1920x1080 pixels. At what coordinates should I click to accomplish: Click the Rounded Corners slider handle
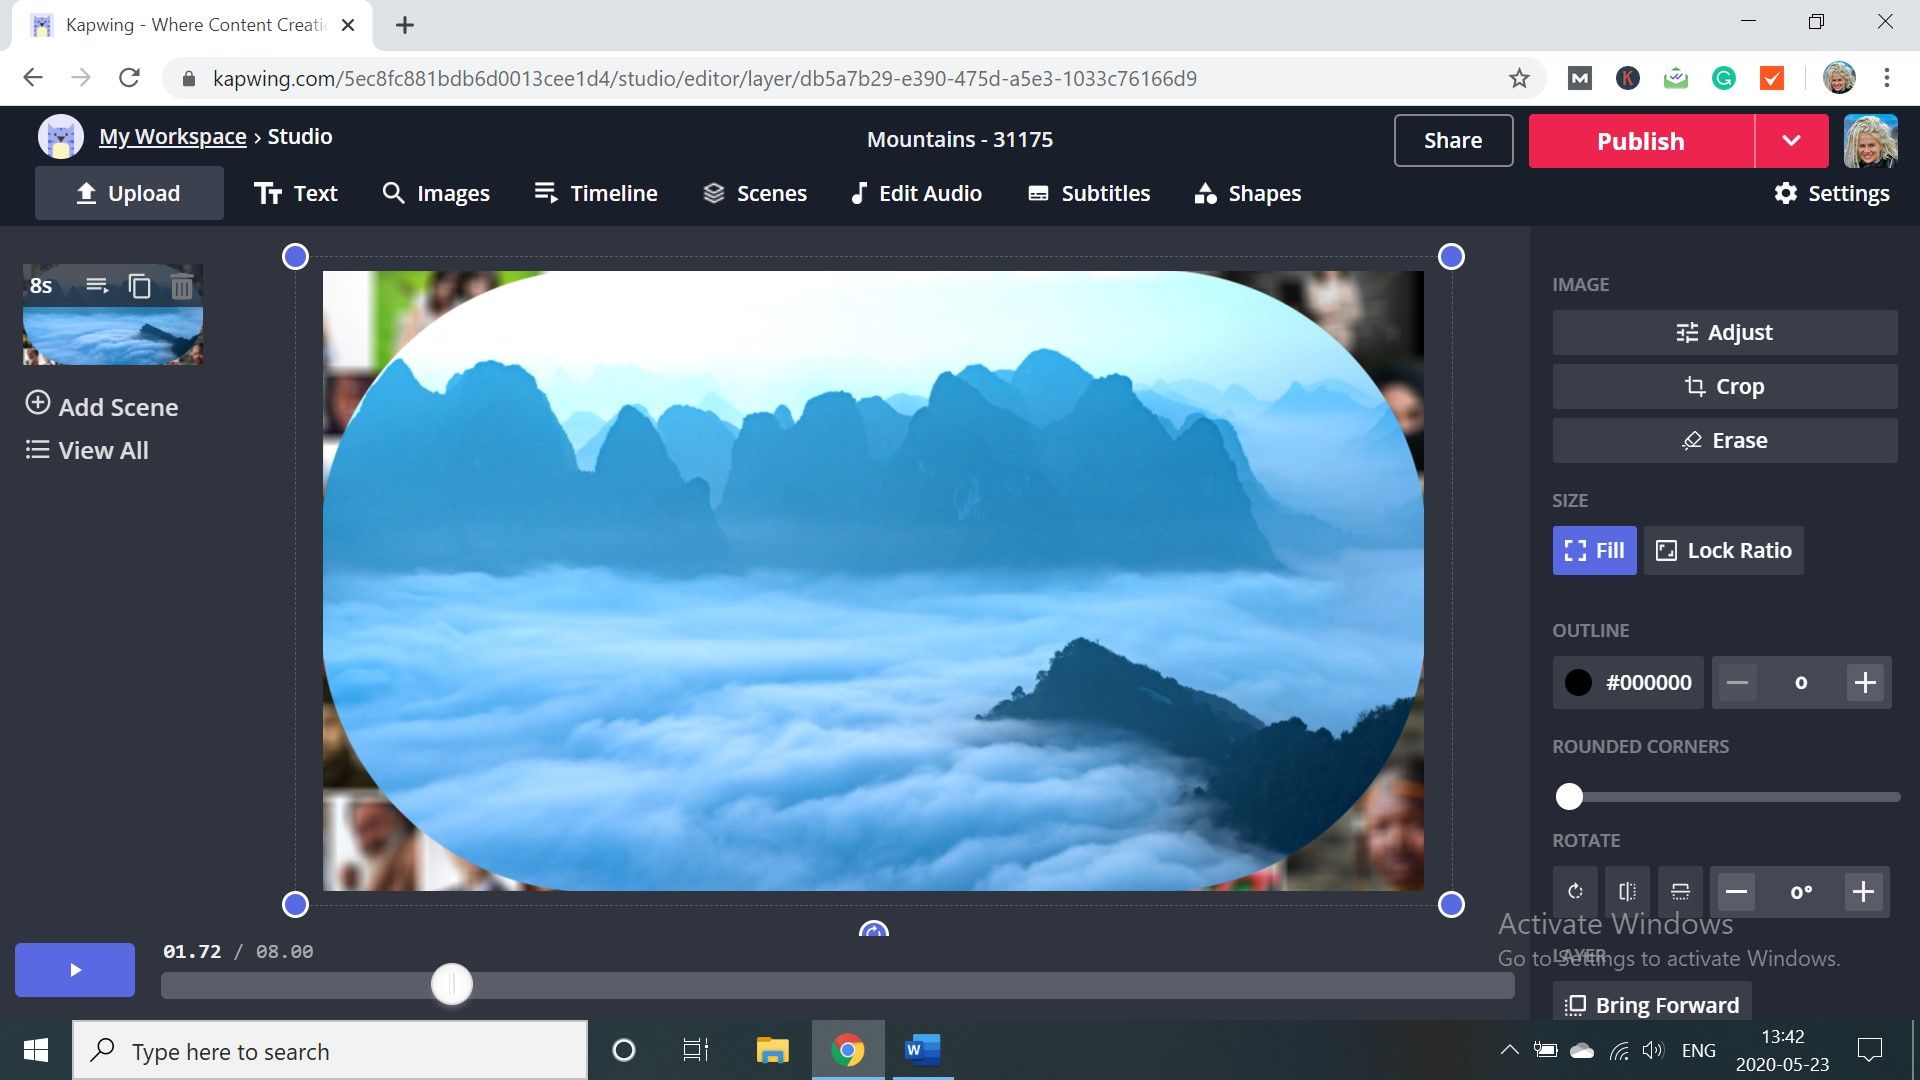click(x=1569, y=796)
